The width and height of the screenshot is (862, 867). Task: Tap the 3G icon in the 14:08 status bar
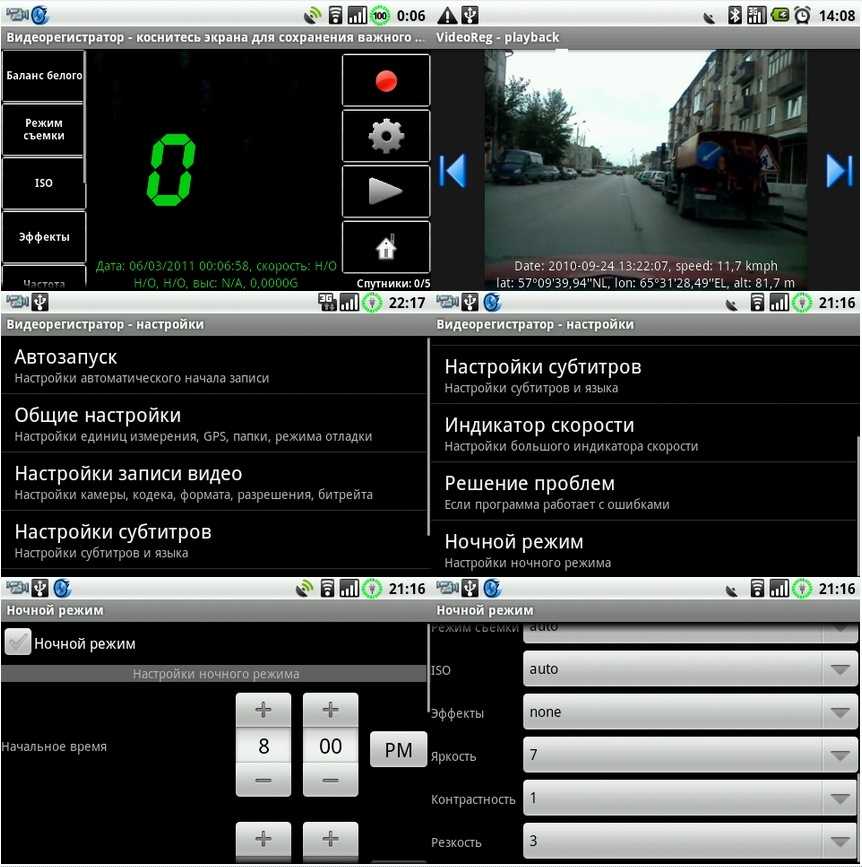point(756,15)
